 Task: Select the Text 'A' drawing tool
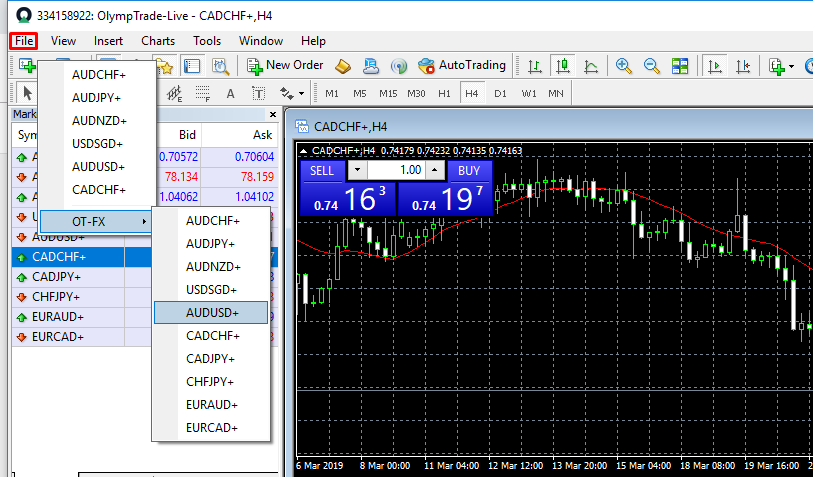coord(230,93)
